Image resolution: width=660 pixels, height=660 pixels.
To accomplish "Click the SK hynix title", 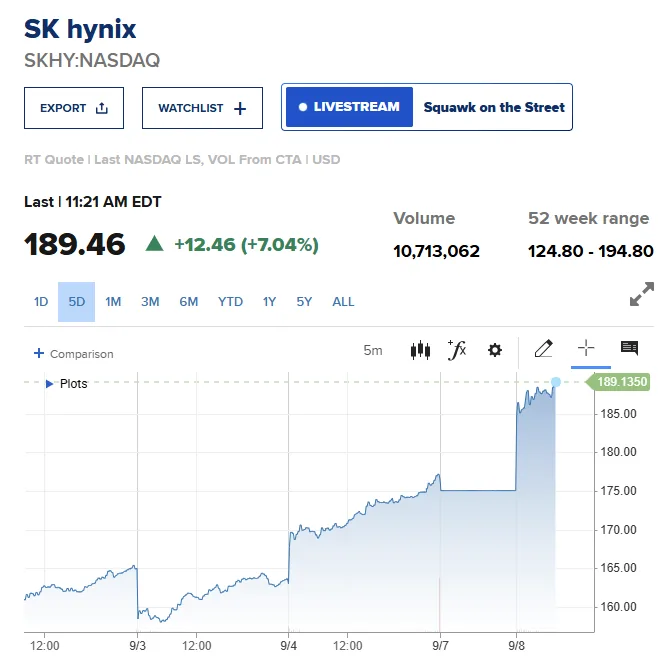I will coord(80,29).
